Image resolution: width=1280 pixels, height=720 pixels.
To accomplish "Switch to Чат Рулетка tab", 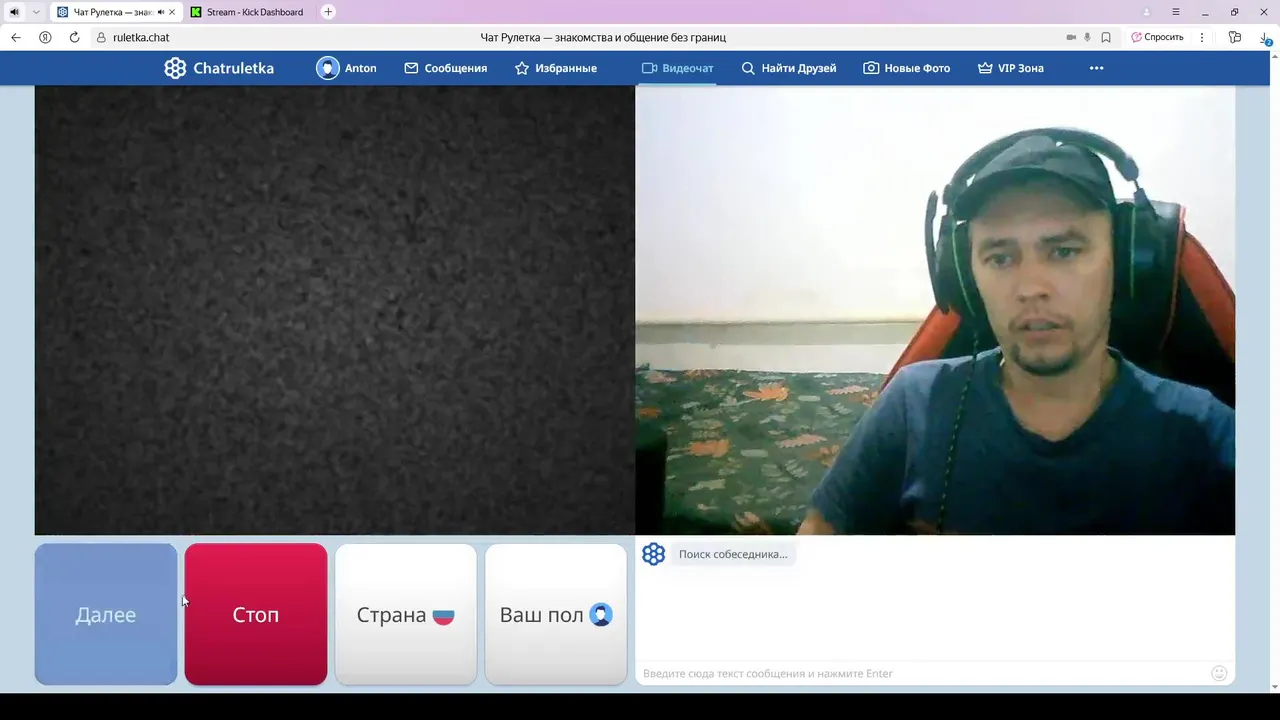I will coord(116,12).
